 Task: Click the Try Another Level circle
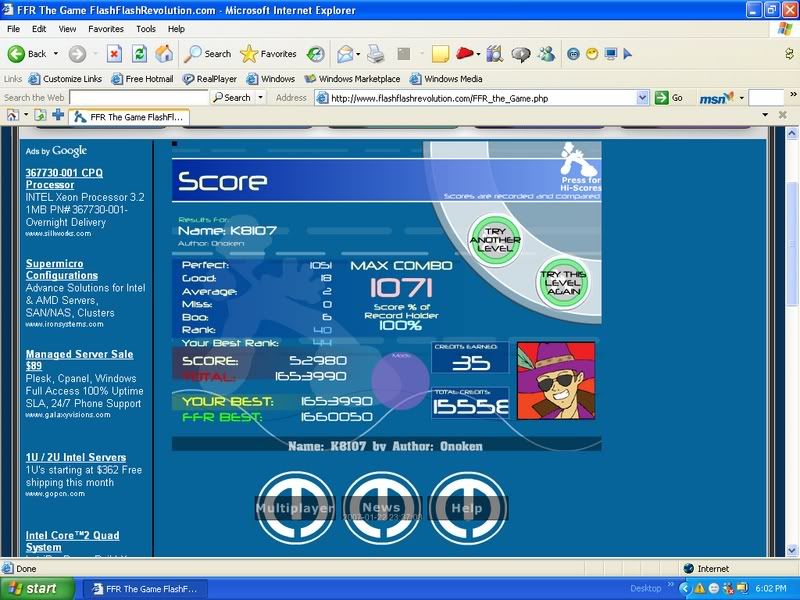[x=497, y=240]
